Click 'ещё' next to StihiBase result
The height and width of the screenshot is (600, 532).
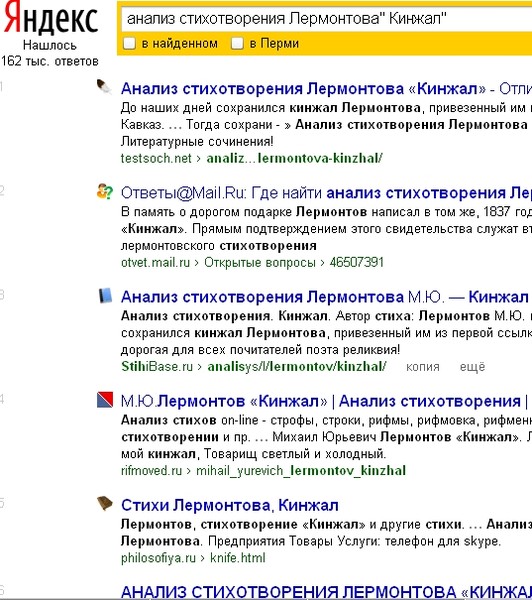coord(472,367)
